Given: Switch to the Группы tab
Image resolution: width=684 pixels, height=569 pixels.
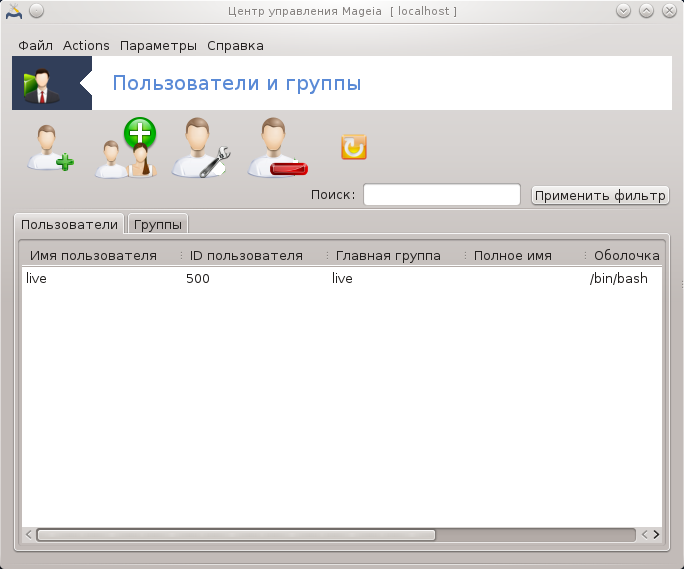Looking at the screenshot, I should point(157,224).
